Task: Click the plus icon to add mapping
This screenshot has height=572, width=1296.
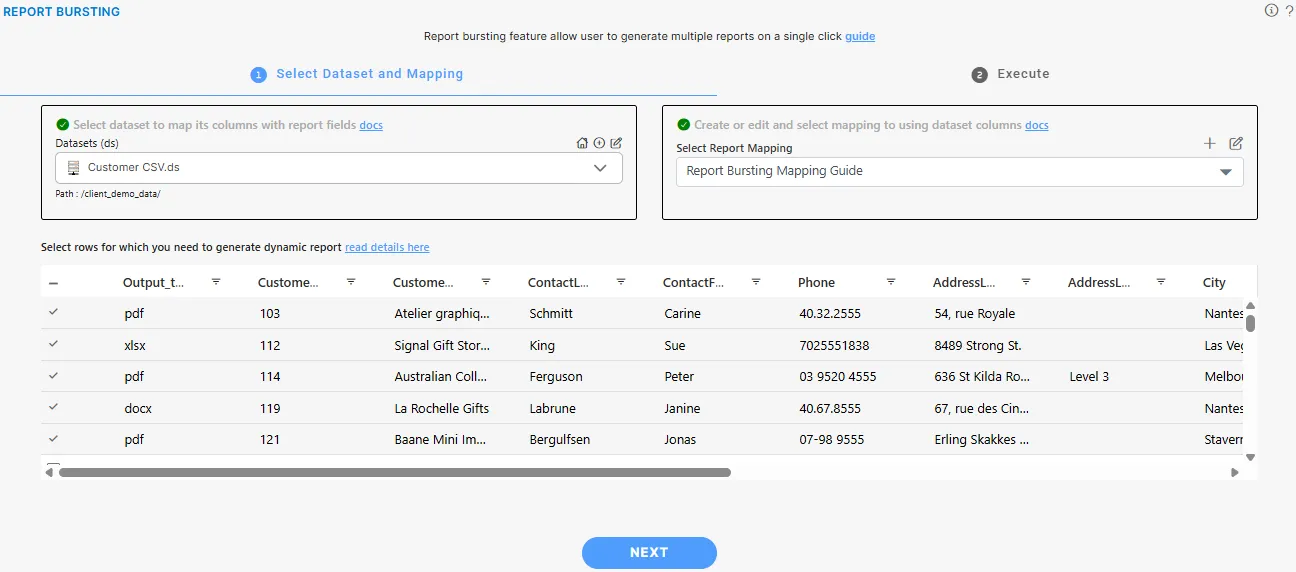Action: [1210, 143]
